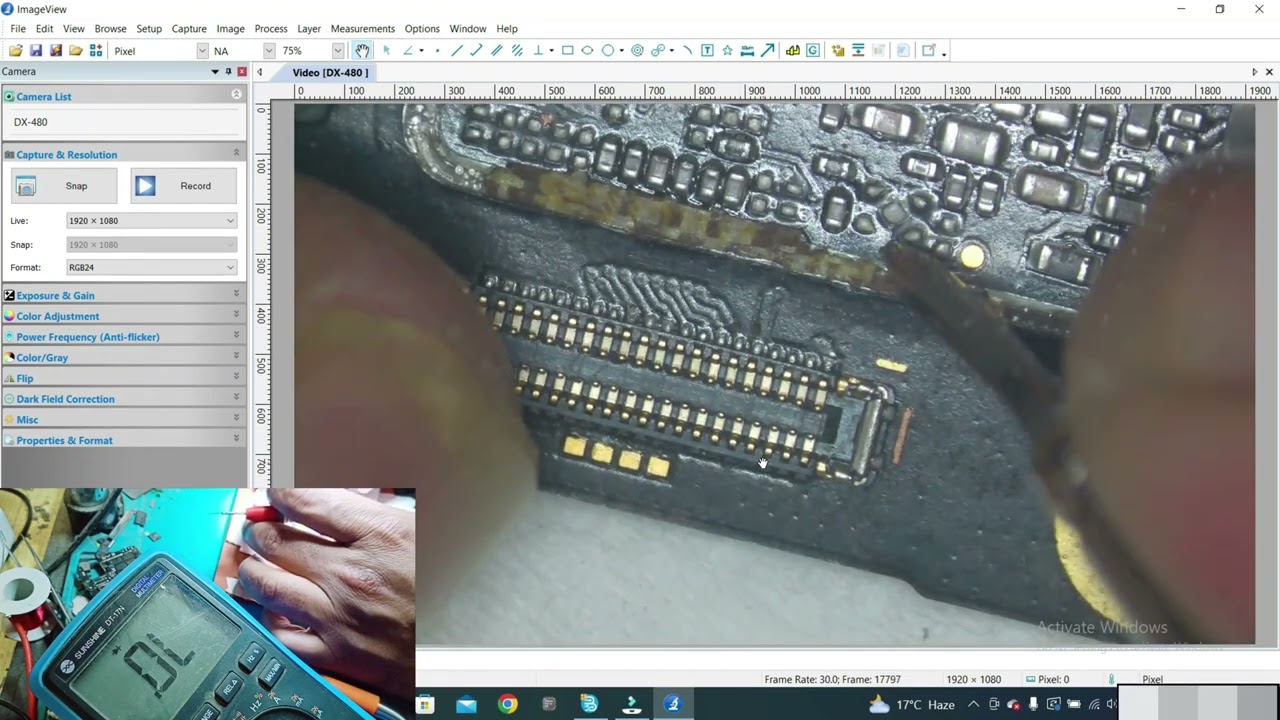The width and height of the screenshot is (1280, 720).
Task: Select the circle measurement tool
Action: click(608, 50)
